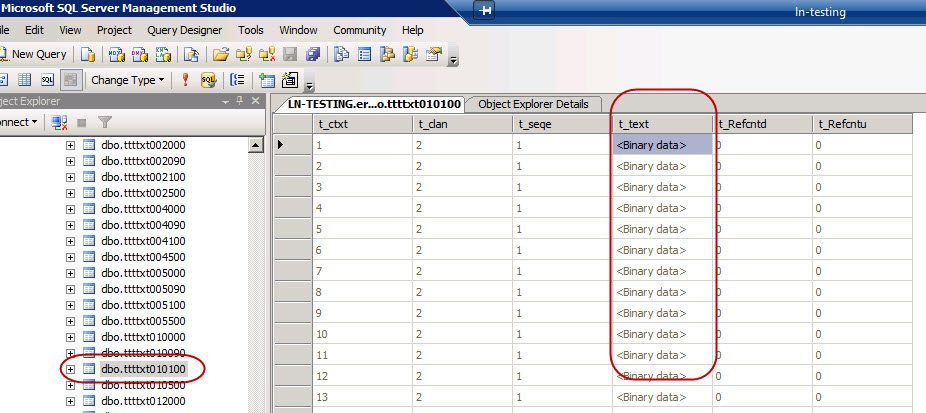The height and width of the screenshot is (413, 926).
Task: Open a SQL Server Compact Query
Action: pos(191,55)
